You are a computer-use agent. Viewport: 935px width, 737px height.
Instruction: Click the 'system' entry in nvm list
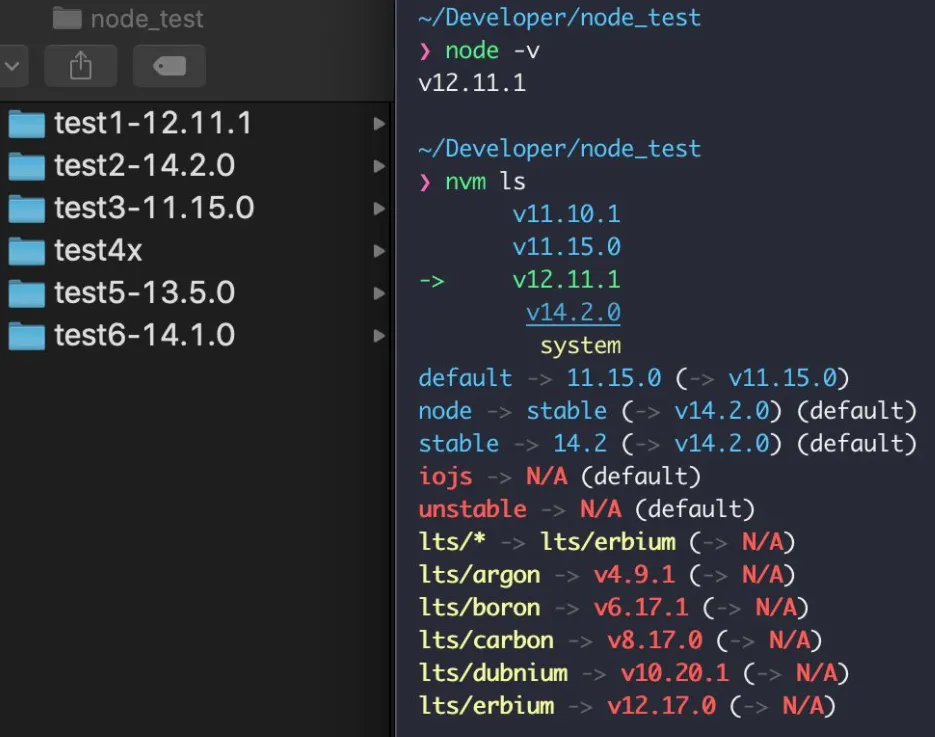coord(580,345)
